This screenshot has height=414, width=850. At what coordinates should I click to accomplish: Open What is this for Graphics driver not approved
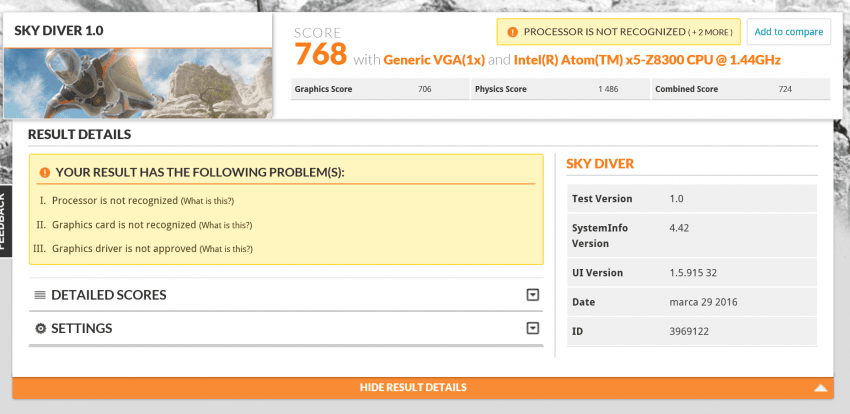click(226, 249)
